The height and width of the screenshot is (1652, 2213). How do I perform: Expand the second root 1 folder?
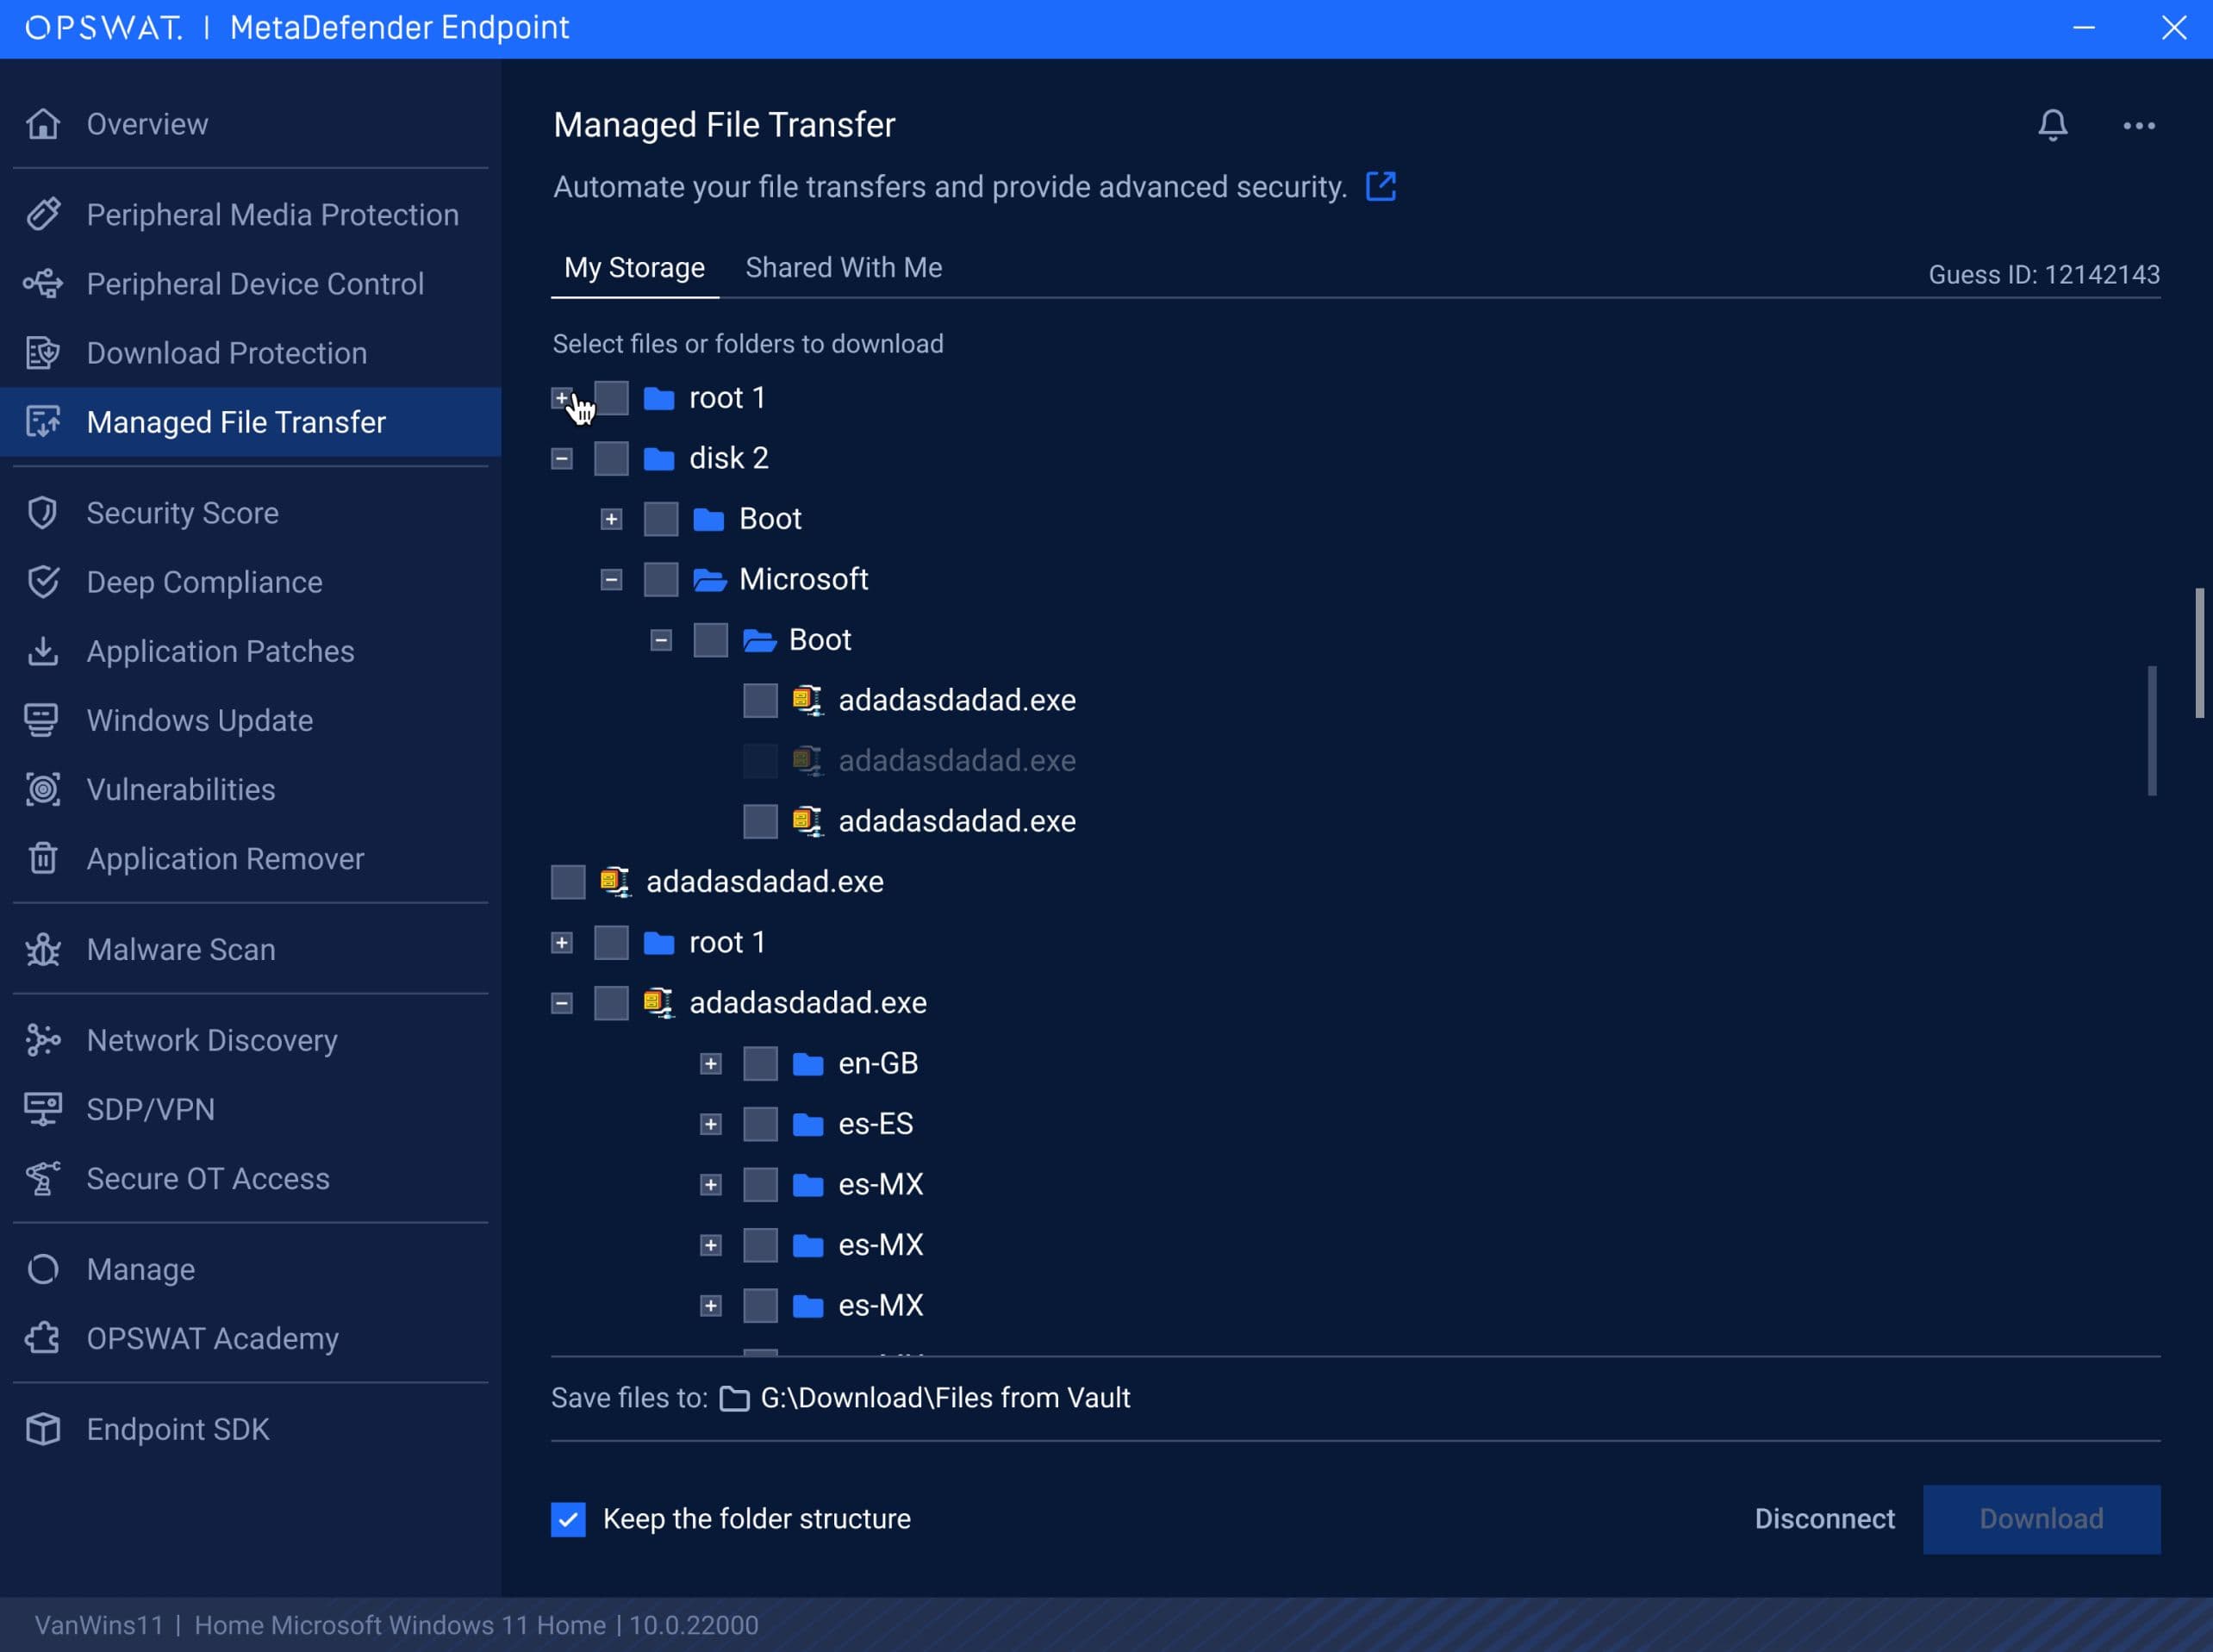click(x=562, y=942)
